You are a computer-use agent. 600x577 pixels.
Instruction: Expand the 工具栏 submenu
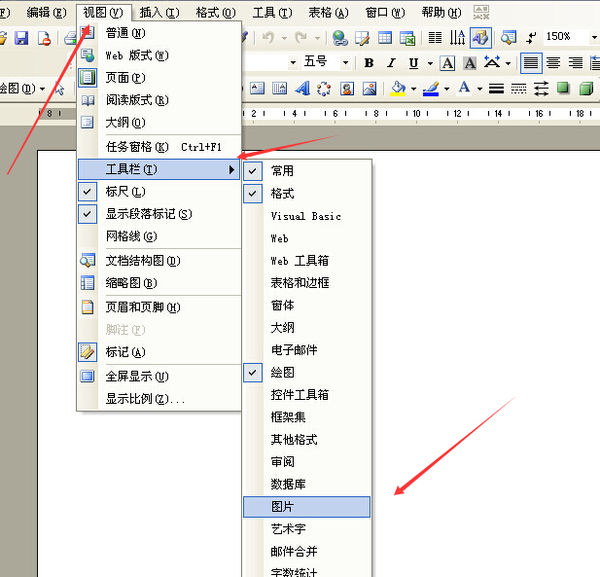pos(159,170)
